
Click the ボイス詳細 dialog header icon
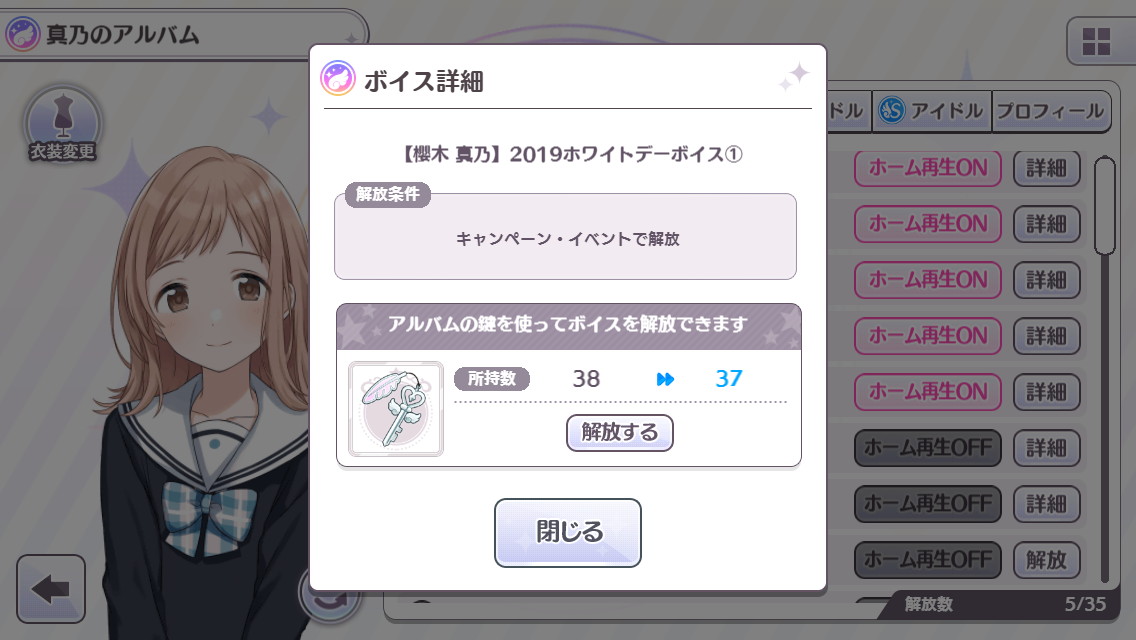coord(338,78)
